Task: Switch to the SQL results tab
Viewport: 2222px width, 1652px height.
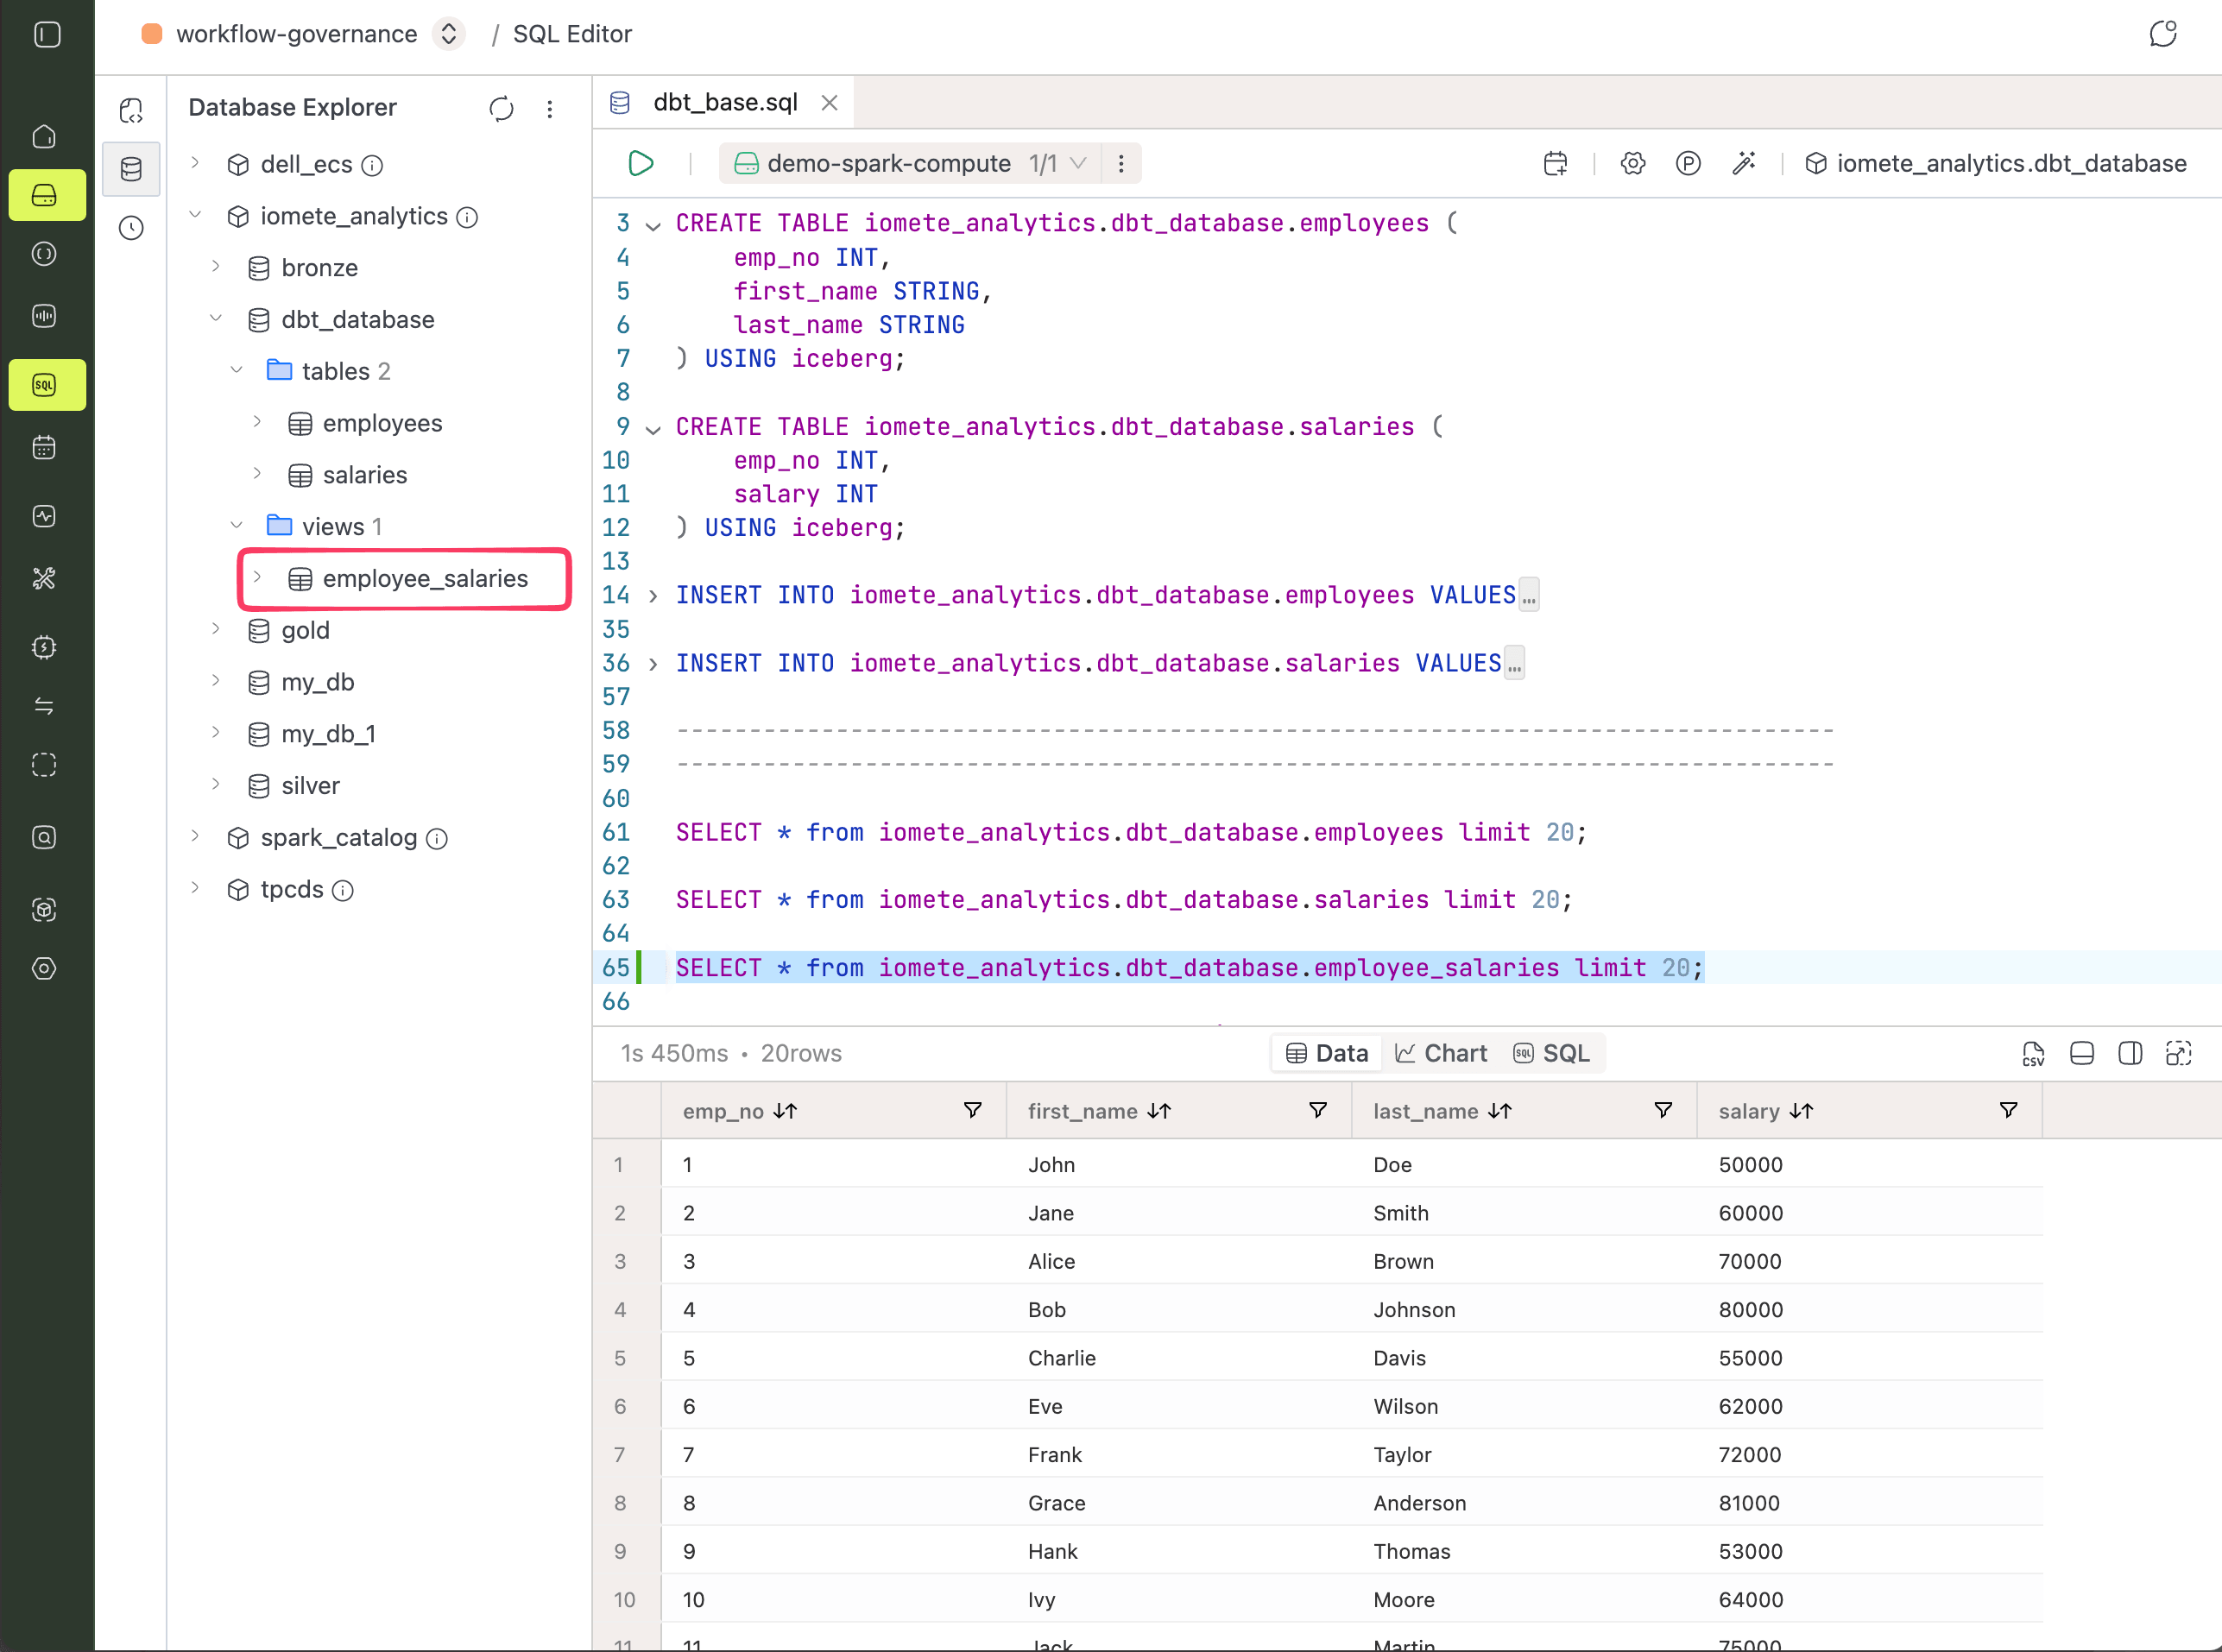Action: click(1552, 1053)
